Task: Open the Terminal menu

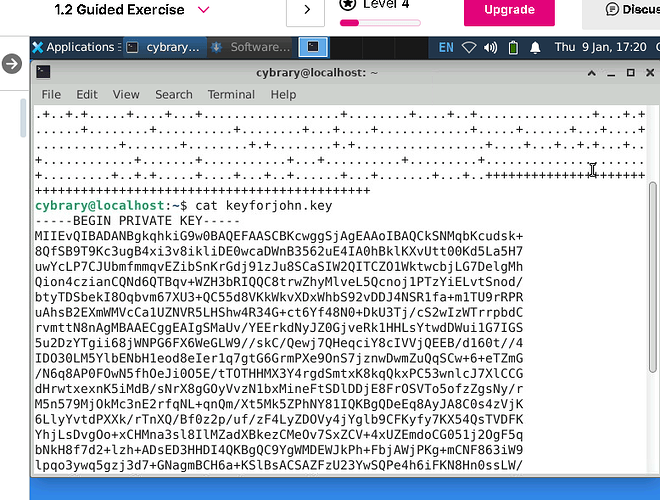Action: coord(231,94)
